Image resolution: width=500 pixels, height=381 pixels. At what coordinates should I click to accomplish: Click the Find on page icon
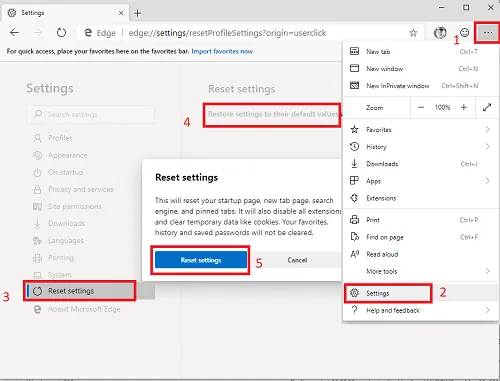pyautogui.click(x=354, y=237)
